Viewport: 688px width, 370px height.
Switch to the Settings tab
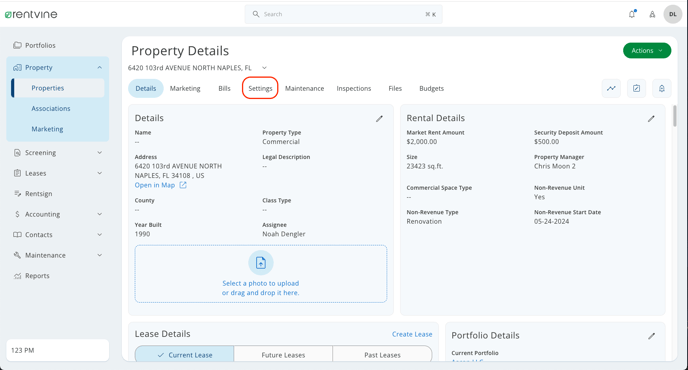260,88
